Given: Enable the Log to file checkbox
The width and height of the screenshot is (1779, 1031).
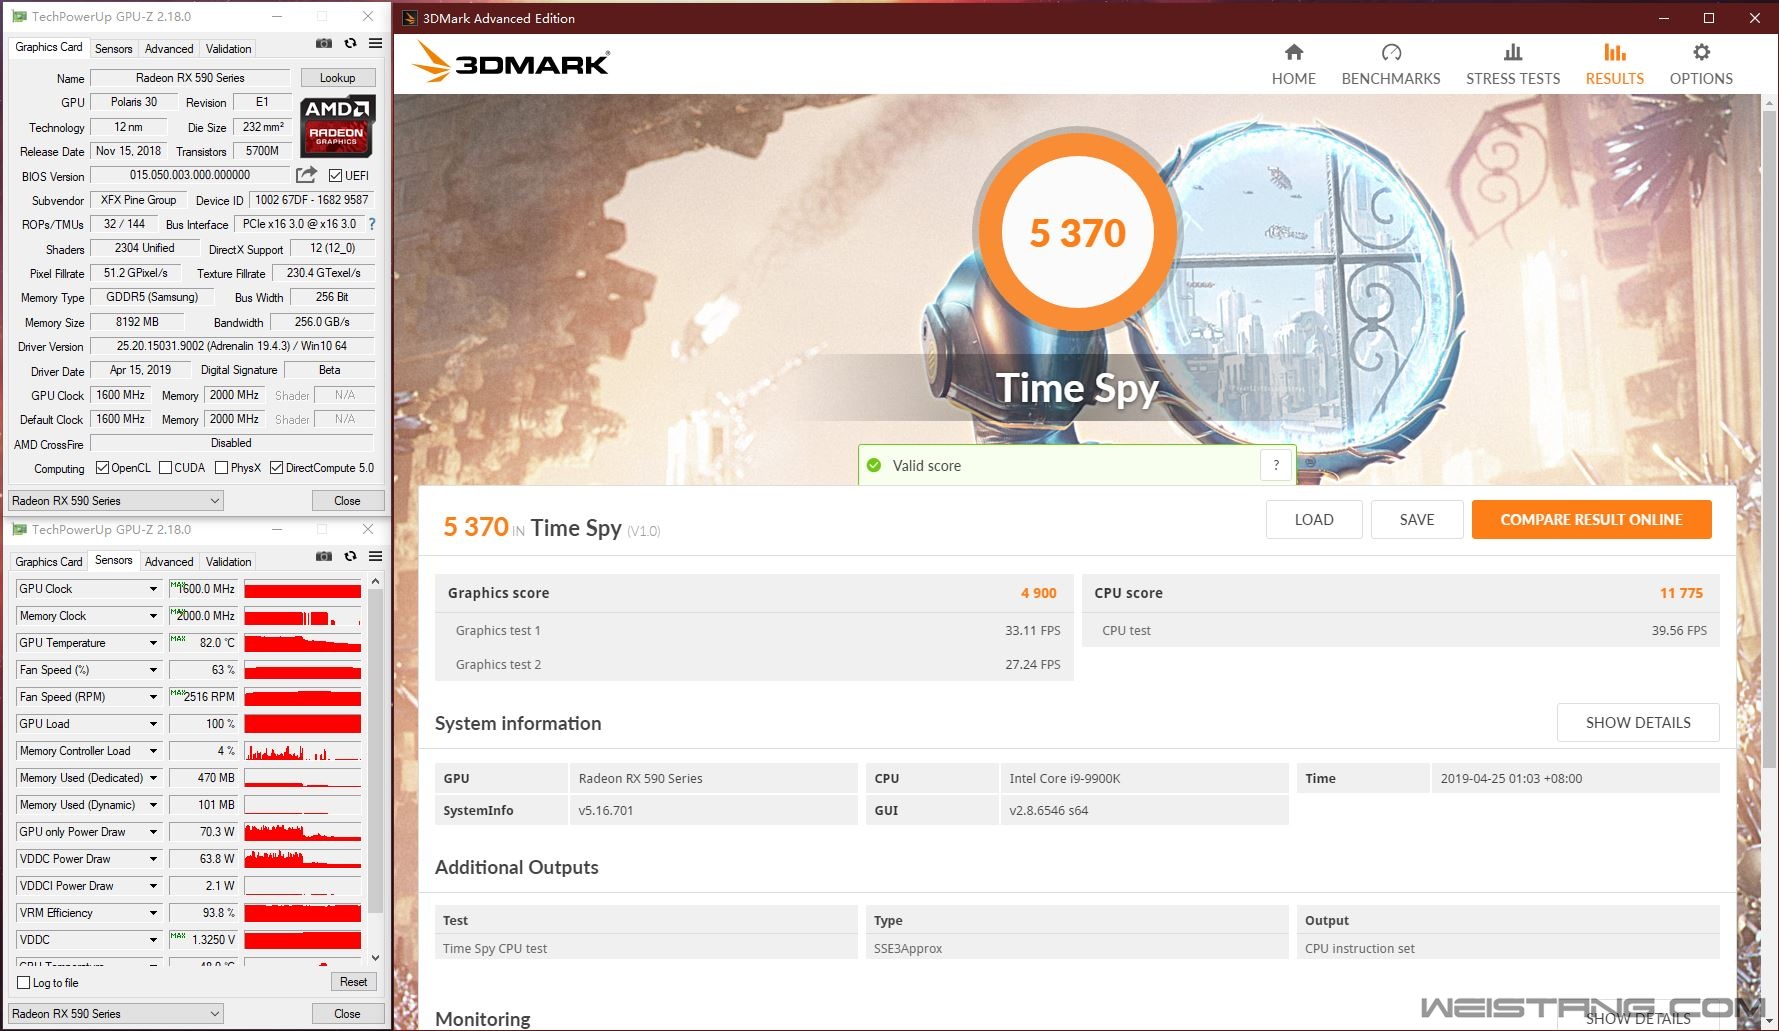Looking at the screenshot, I should (x=24, y=982).
